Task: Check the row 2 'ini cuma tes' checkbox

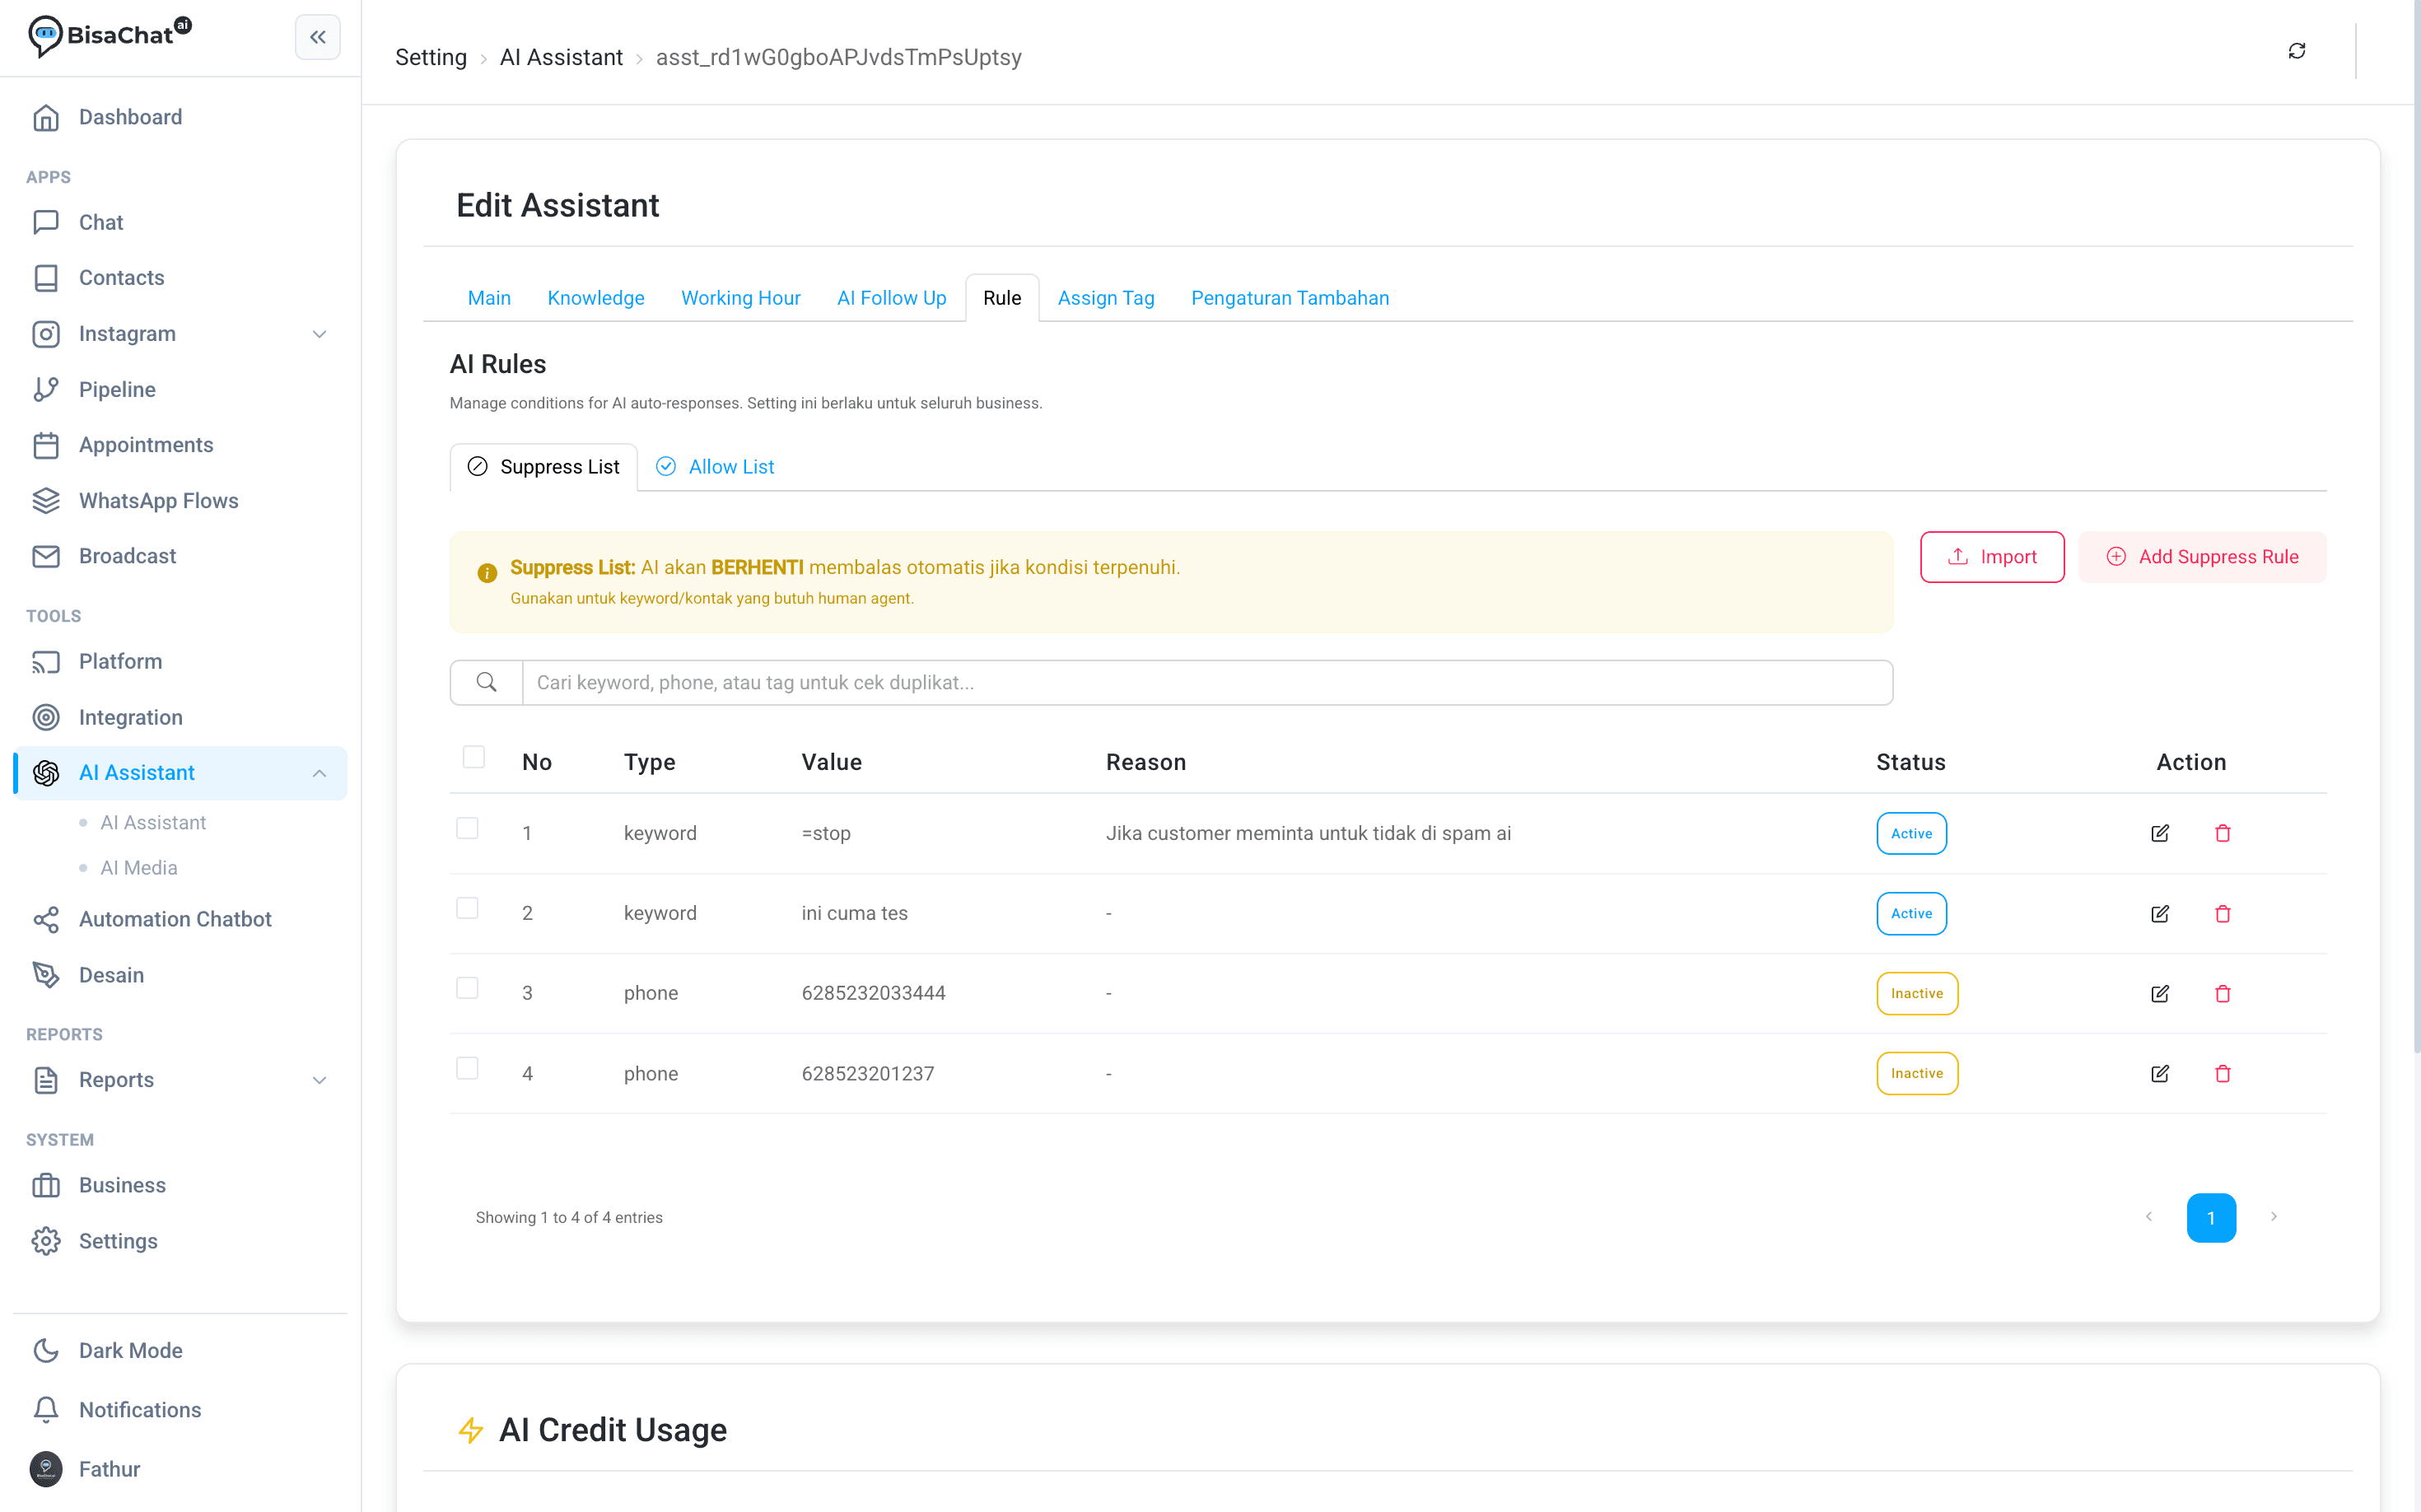Action: coord(467,908)
